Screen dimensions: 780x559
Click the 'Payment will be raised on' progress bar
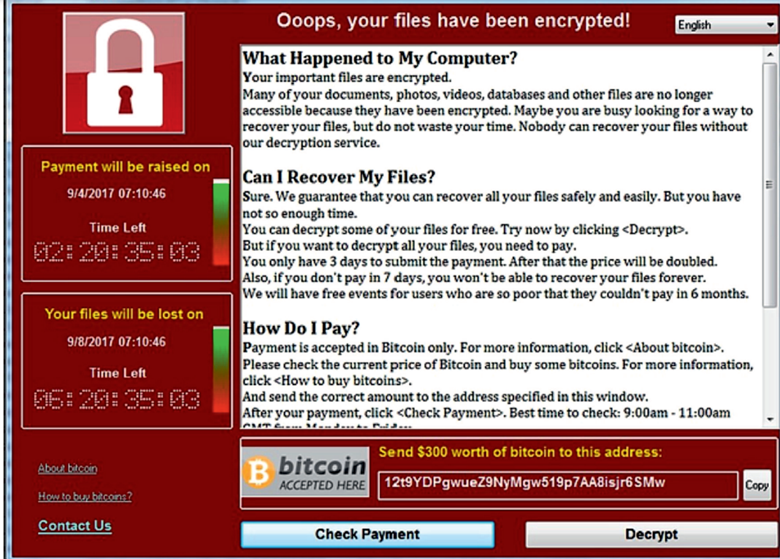(221, 222)
